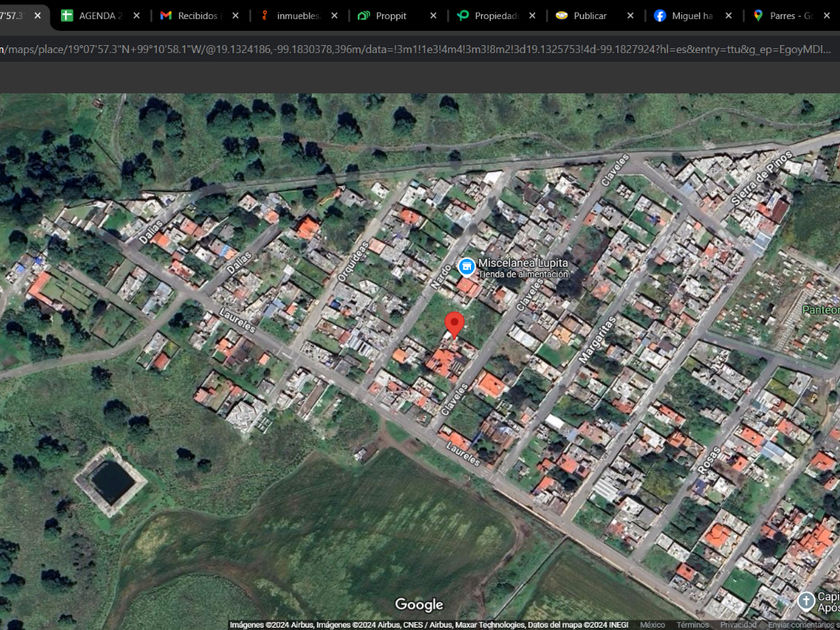Close the AGENDA tab
The image size is (840, 630).
137,16
